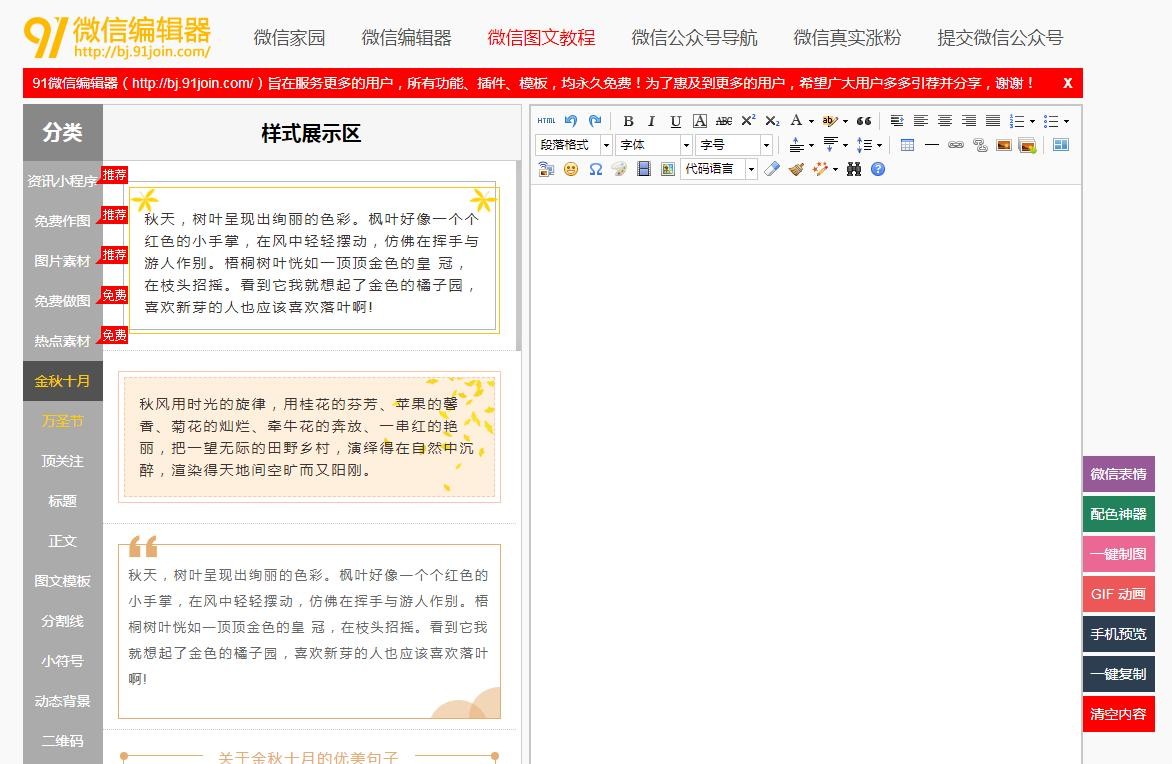This screenshot has width=1172, height=764.
Task: Select 金秋十月 category in sidebar
Action: pos(62,381)
